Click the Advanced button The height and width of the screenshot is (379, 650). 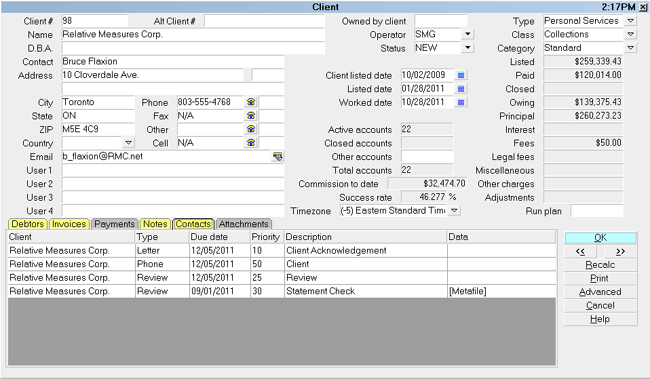click(x=600, y=292)
